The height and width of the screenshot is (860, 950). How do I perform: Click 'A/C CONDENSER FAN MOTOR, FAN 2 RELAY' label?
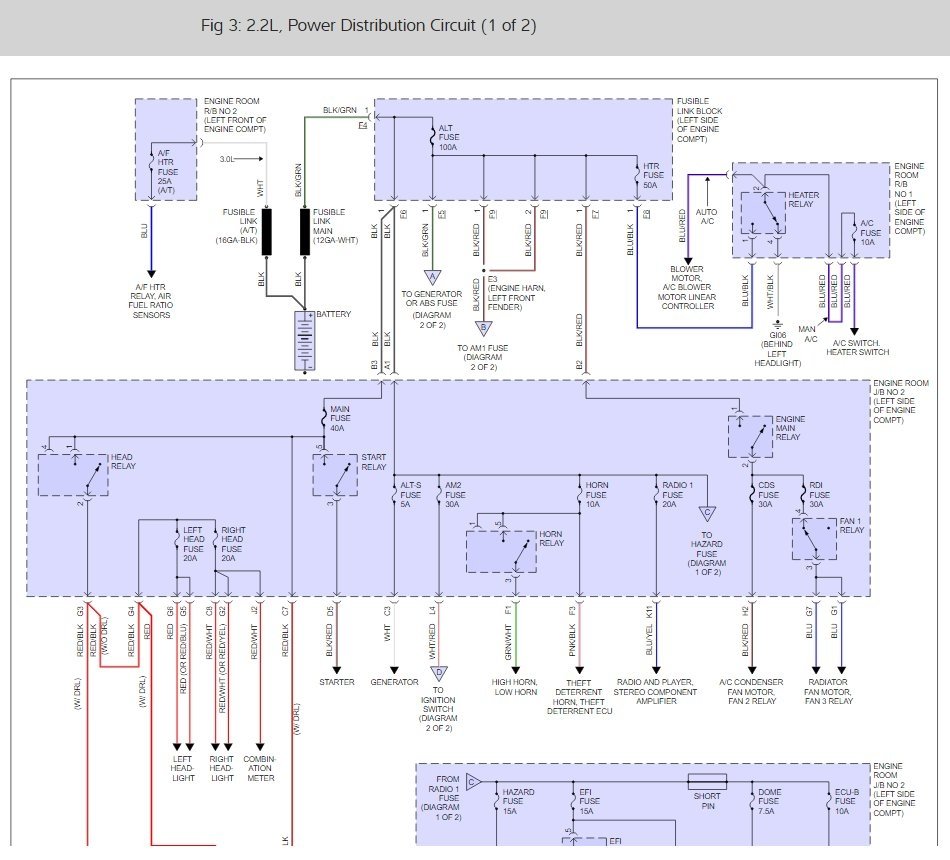(751, 692)
